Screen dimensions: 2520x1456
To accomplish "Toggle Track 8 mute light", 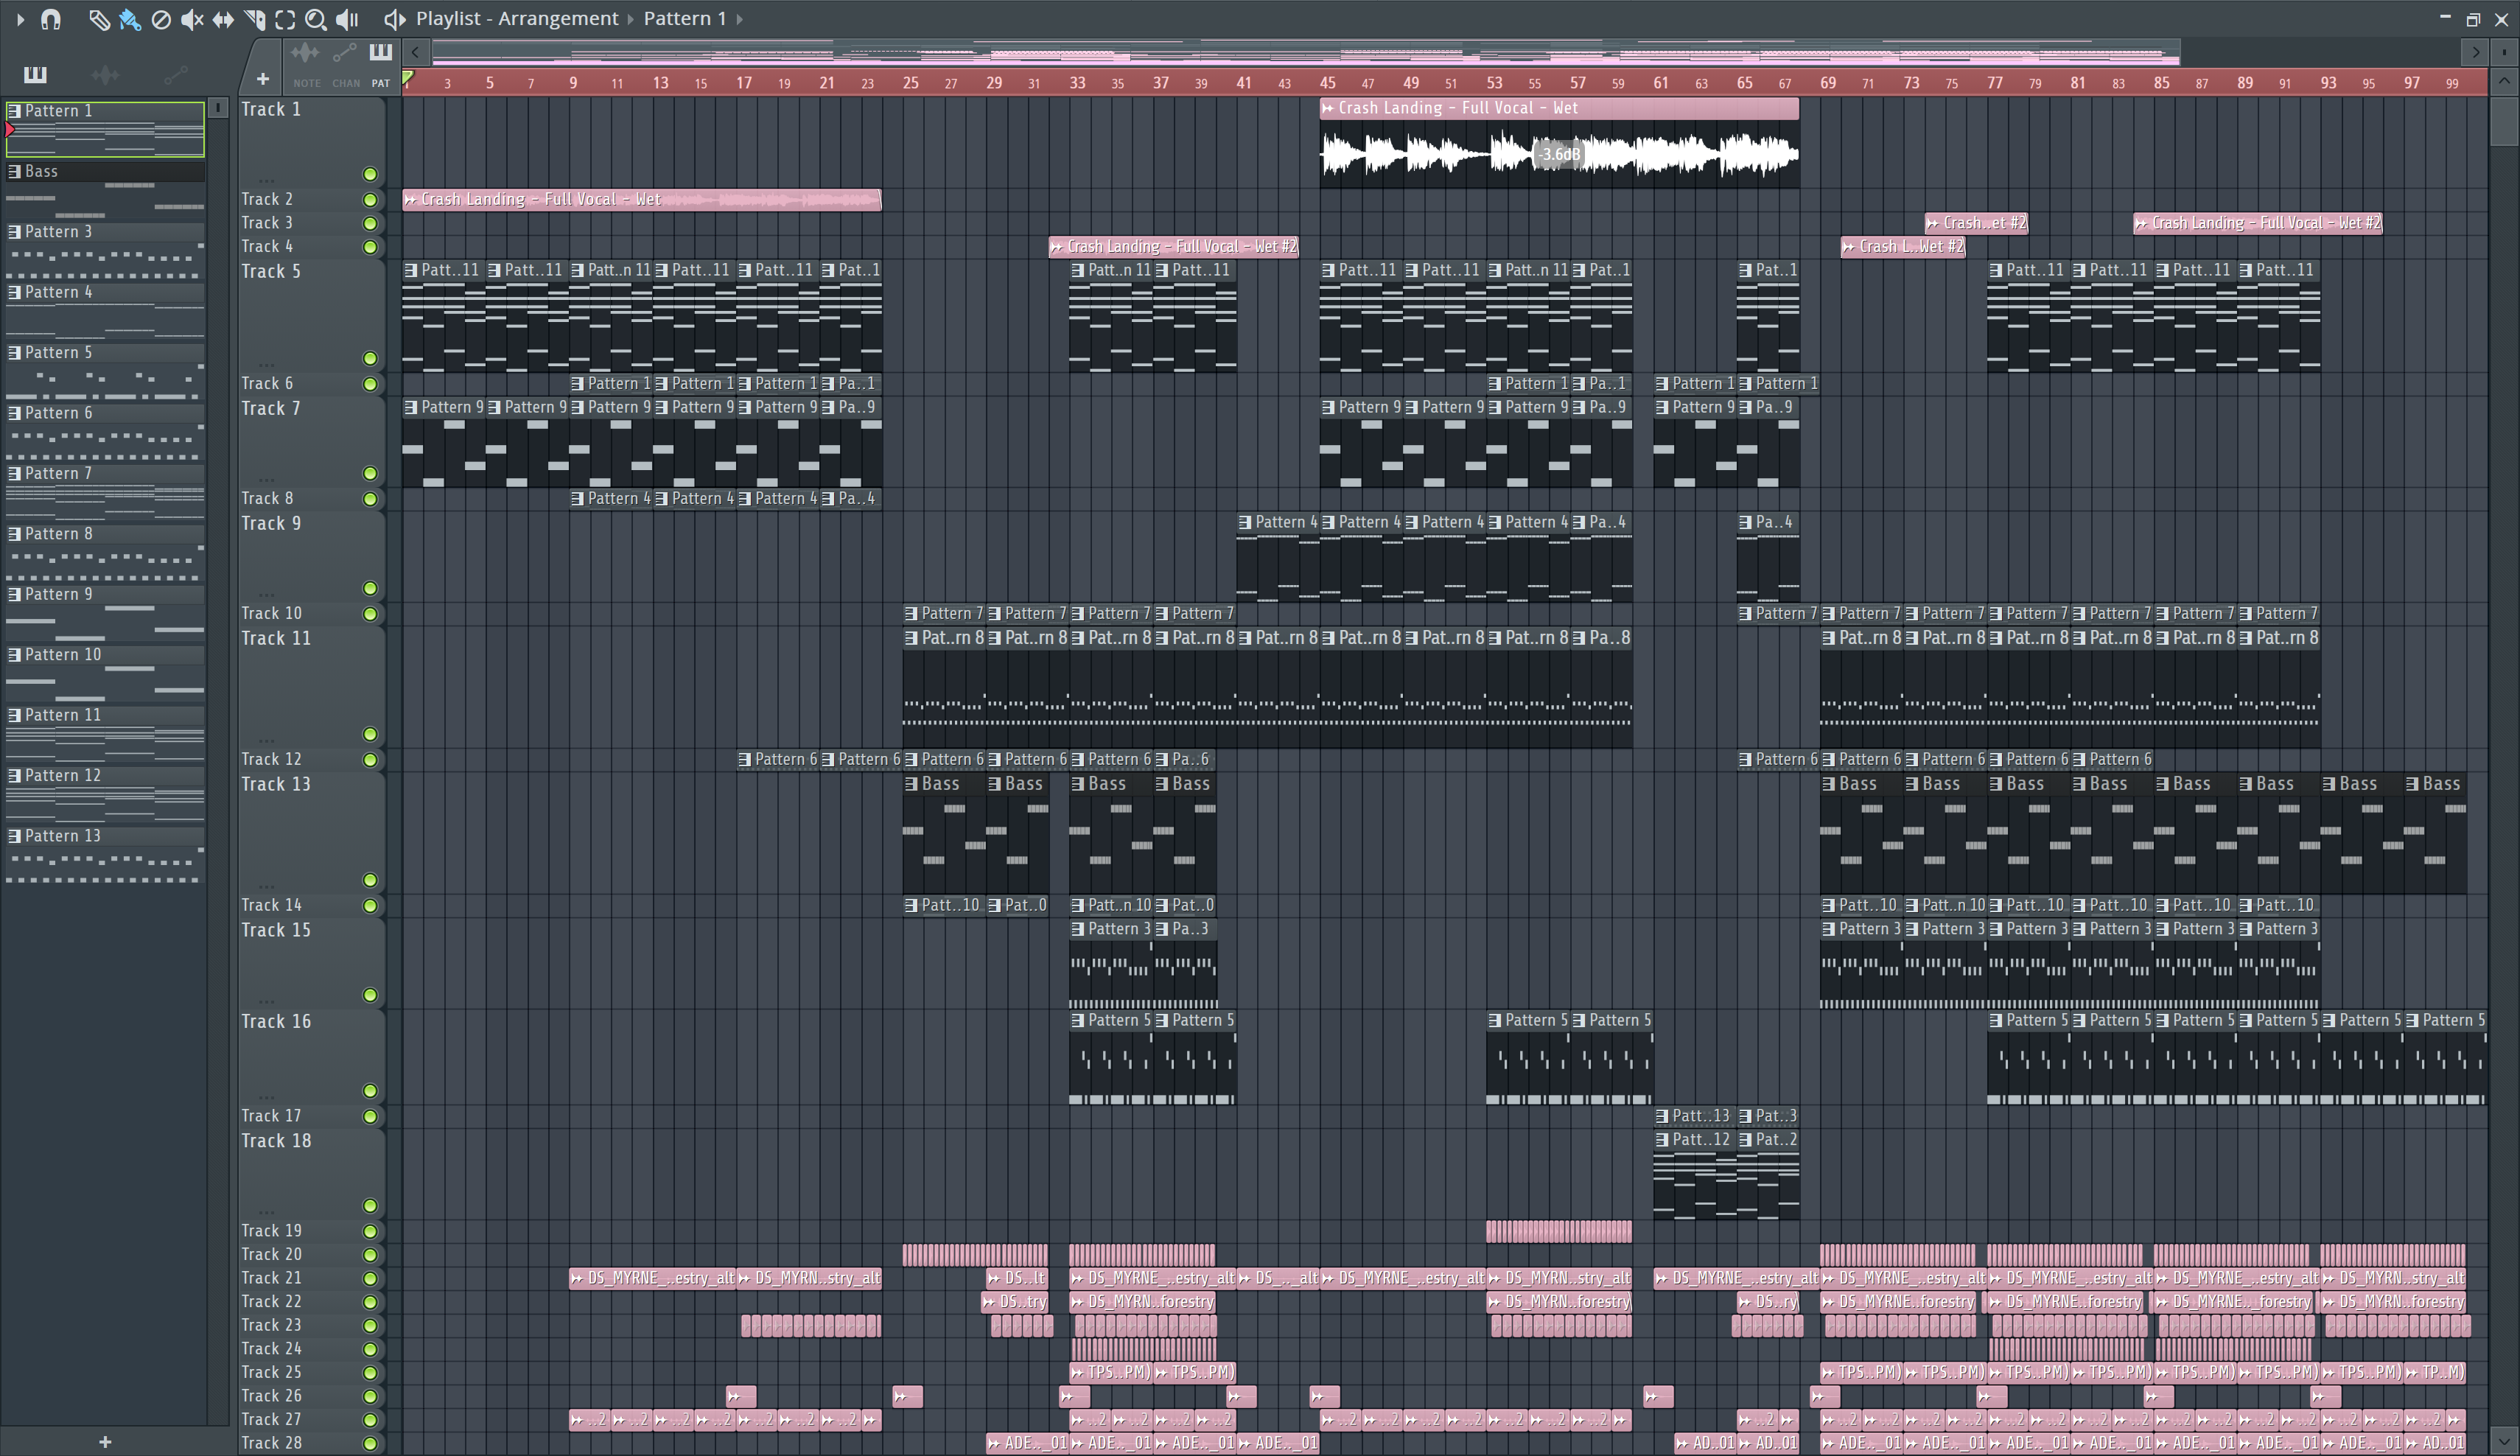I will pyautogui.click(x=370, y=499).
